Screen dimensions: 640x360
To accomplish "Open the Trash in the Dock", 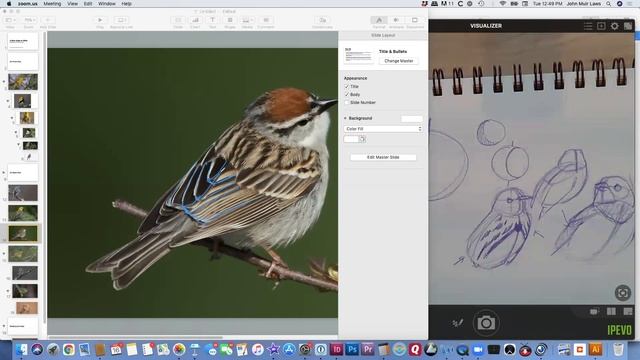I will coord(618,350).
